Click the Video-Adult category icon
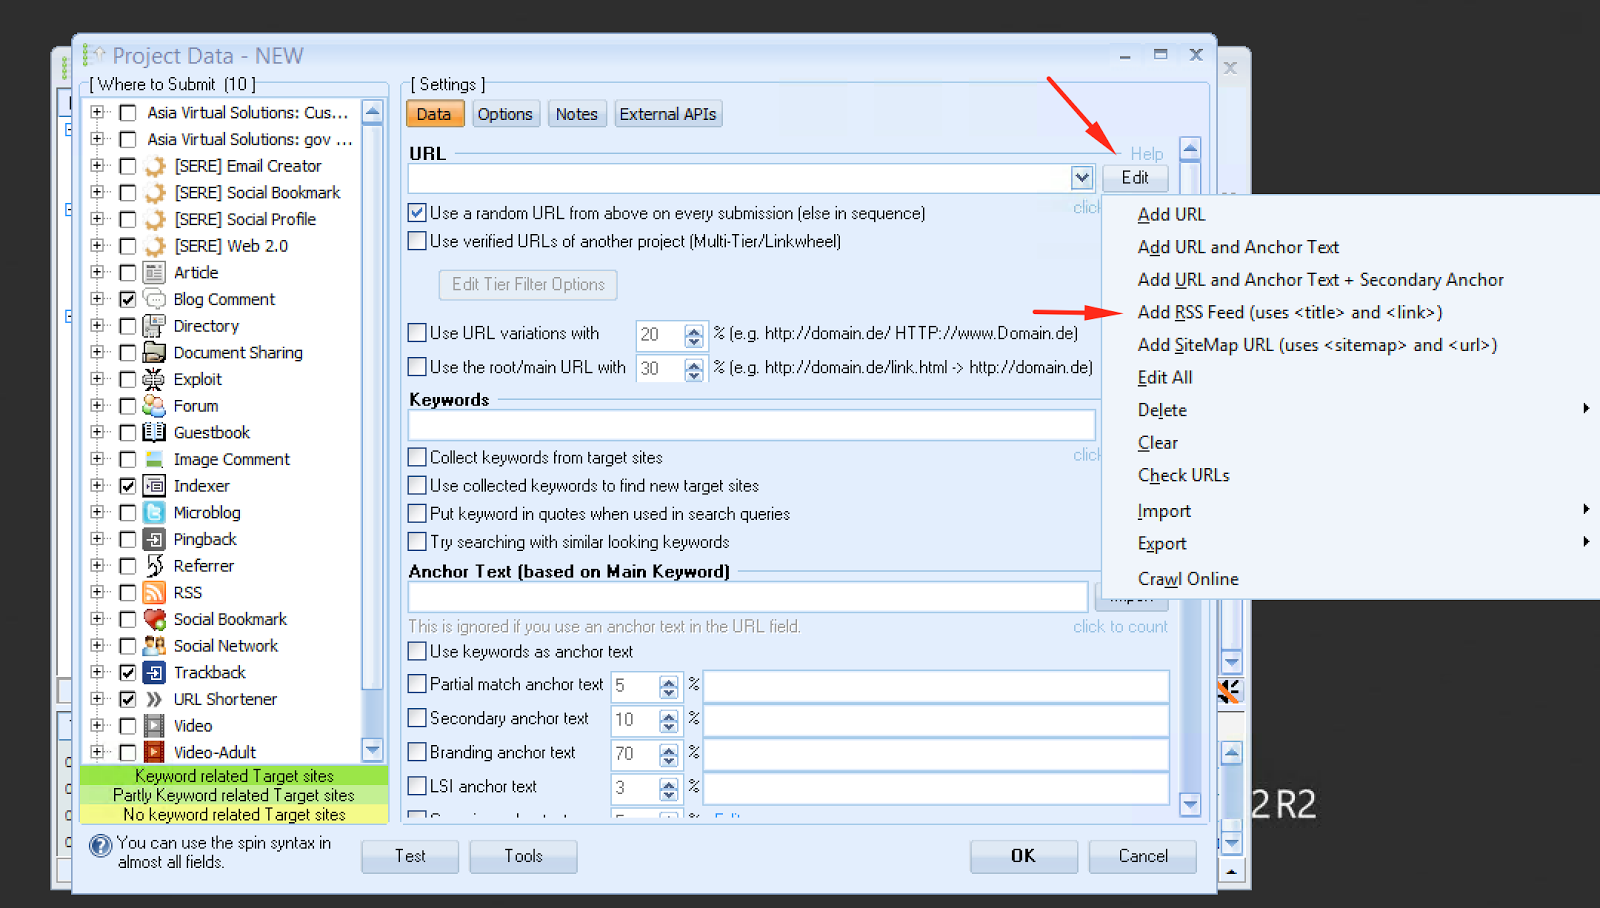Image resolution: width=1600 pixels, height=908 pixels. [x=154, y=752]
